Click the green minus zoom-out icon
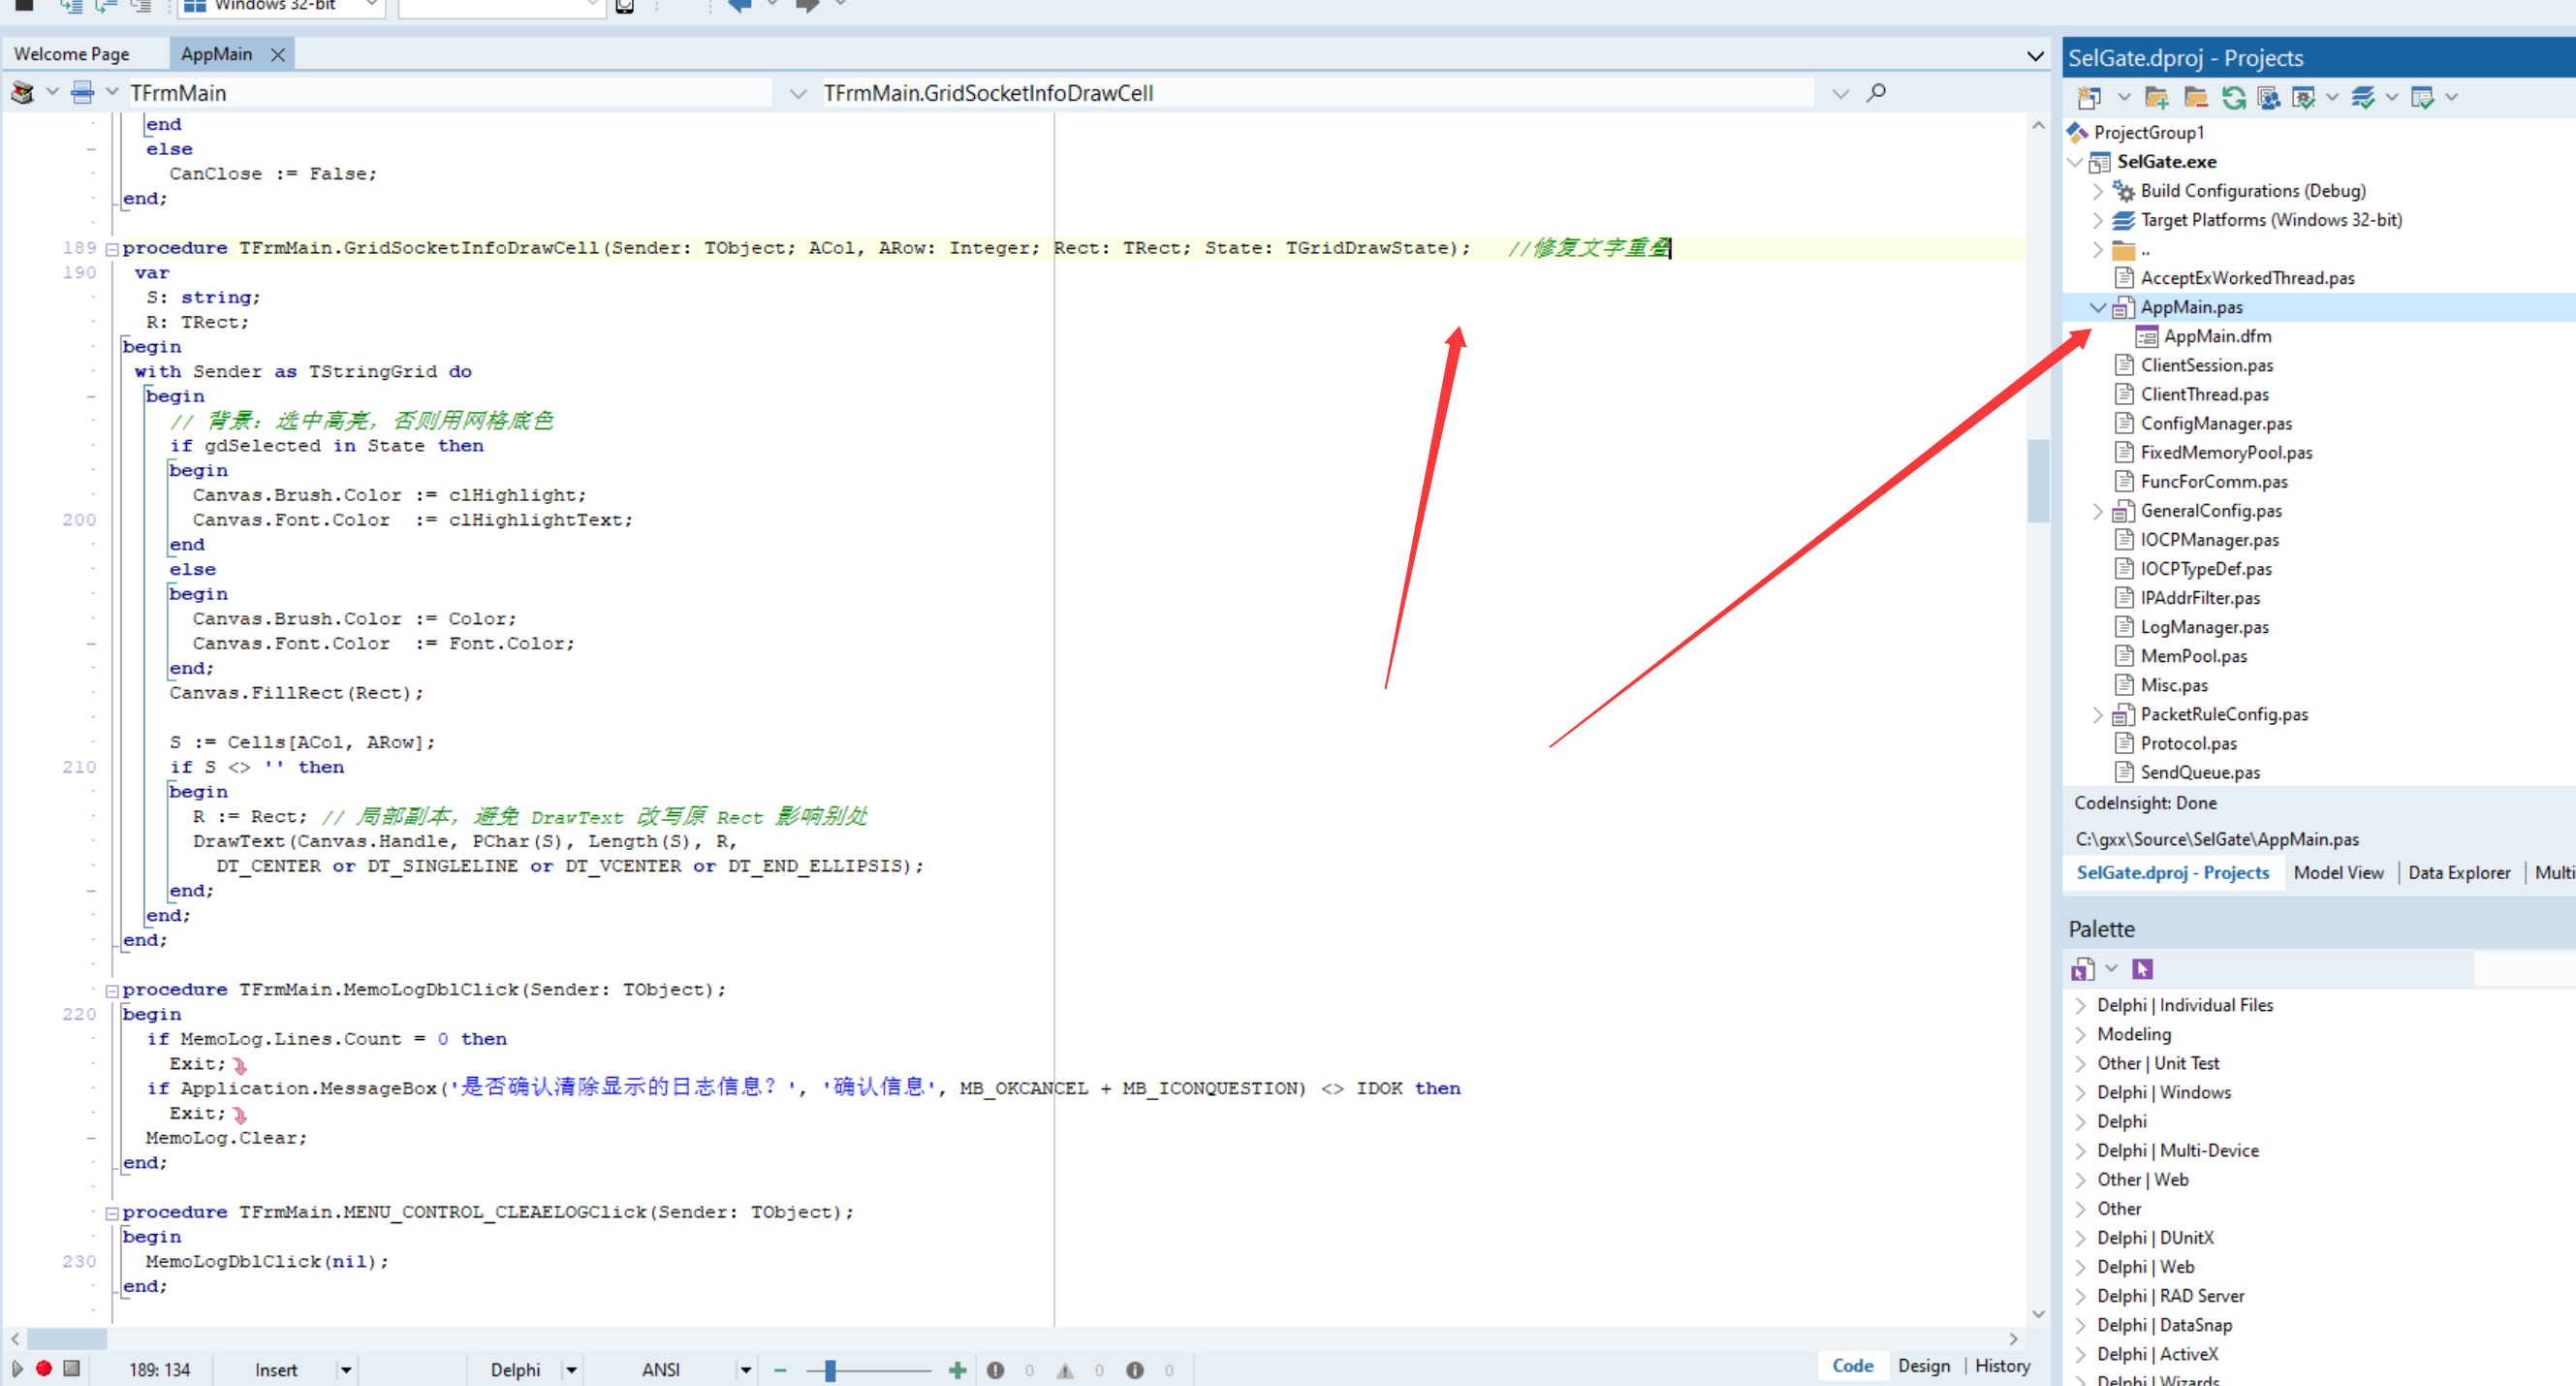The image size is (2576, 1386). [x=780, y=1369]
